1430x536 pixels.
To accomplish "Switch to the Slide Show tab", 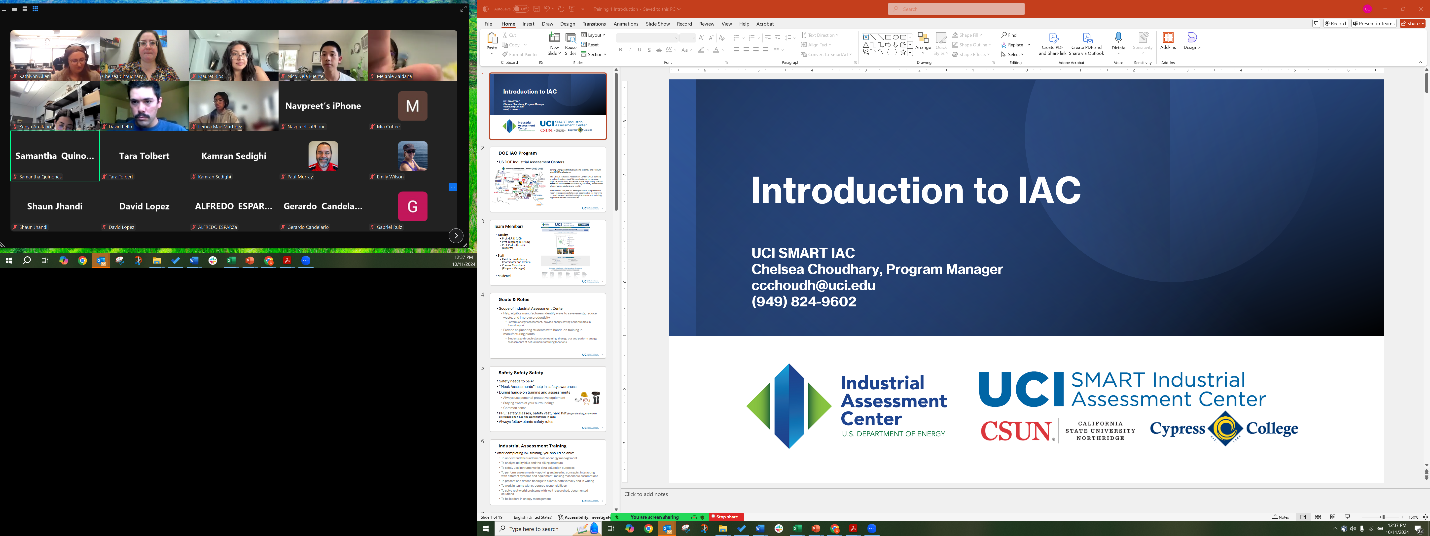I will tap(657, 24).
